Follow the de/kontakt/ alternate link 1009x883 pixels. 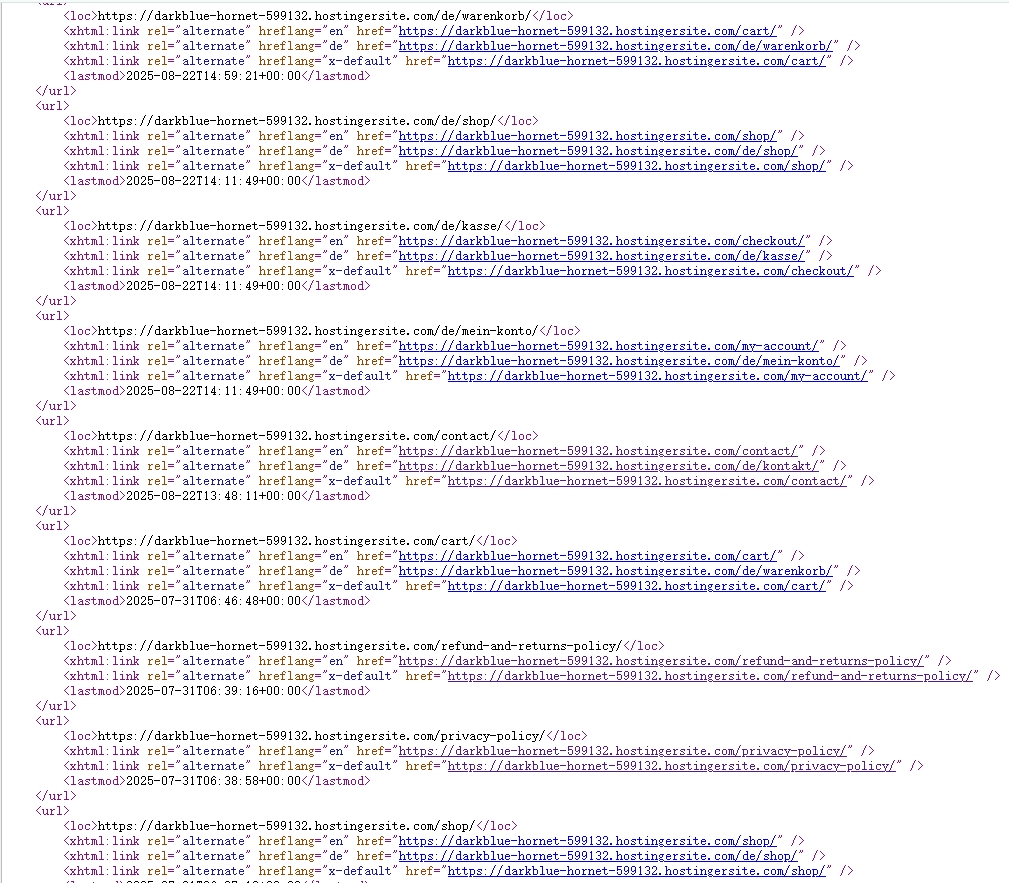[609, 466]
